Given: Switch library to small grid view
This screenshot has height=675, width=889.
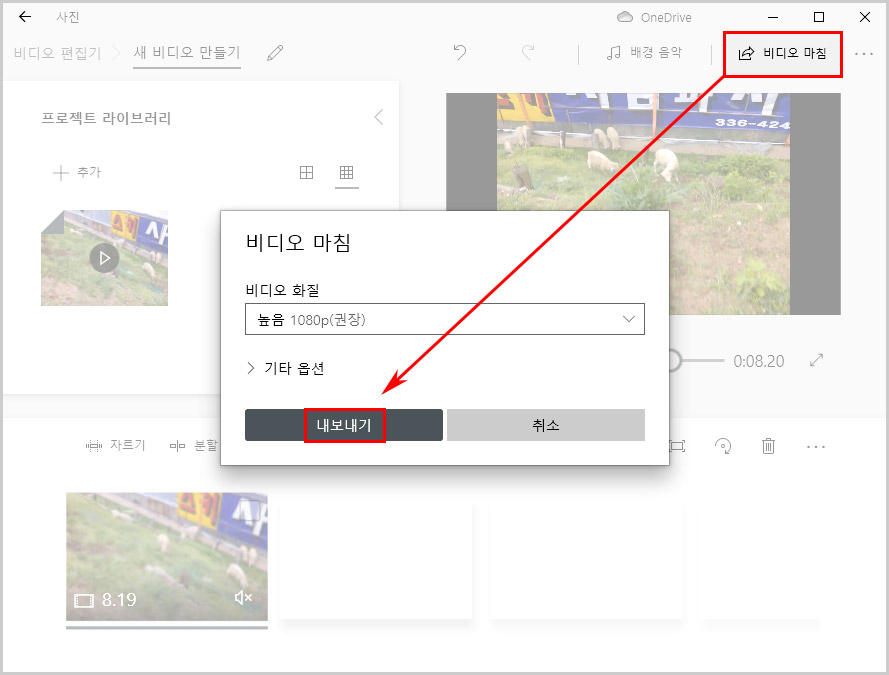Looking at the screenshot, I should (346, 172).
